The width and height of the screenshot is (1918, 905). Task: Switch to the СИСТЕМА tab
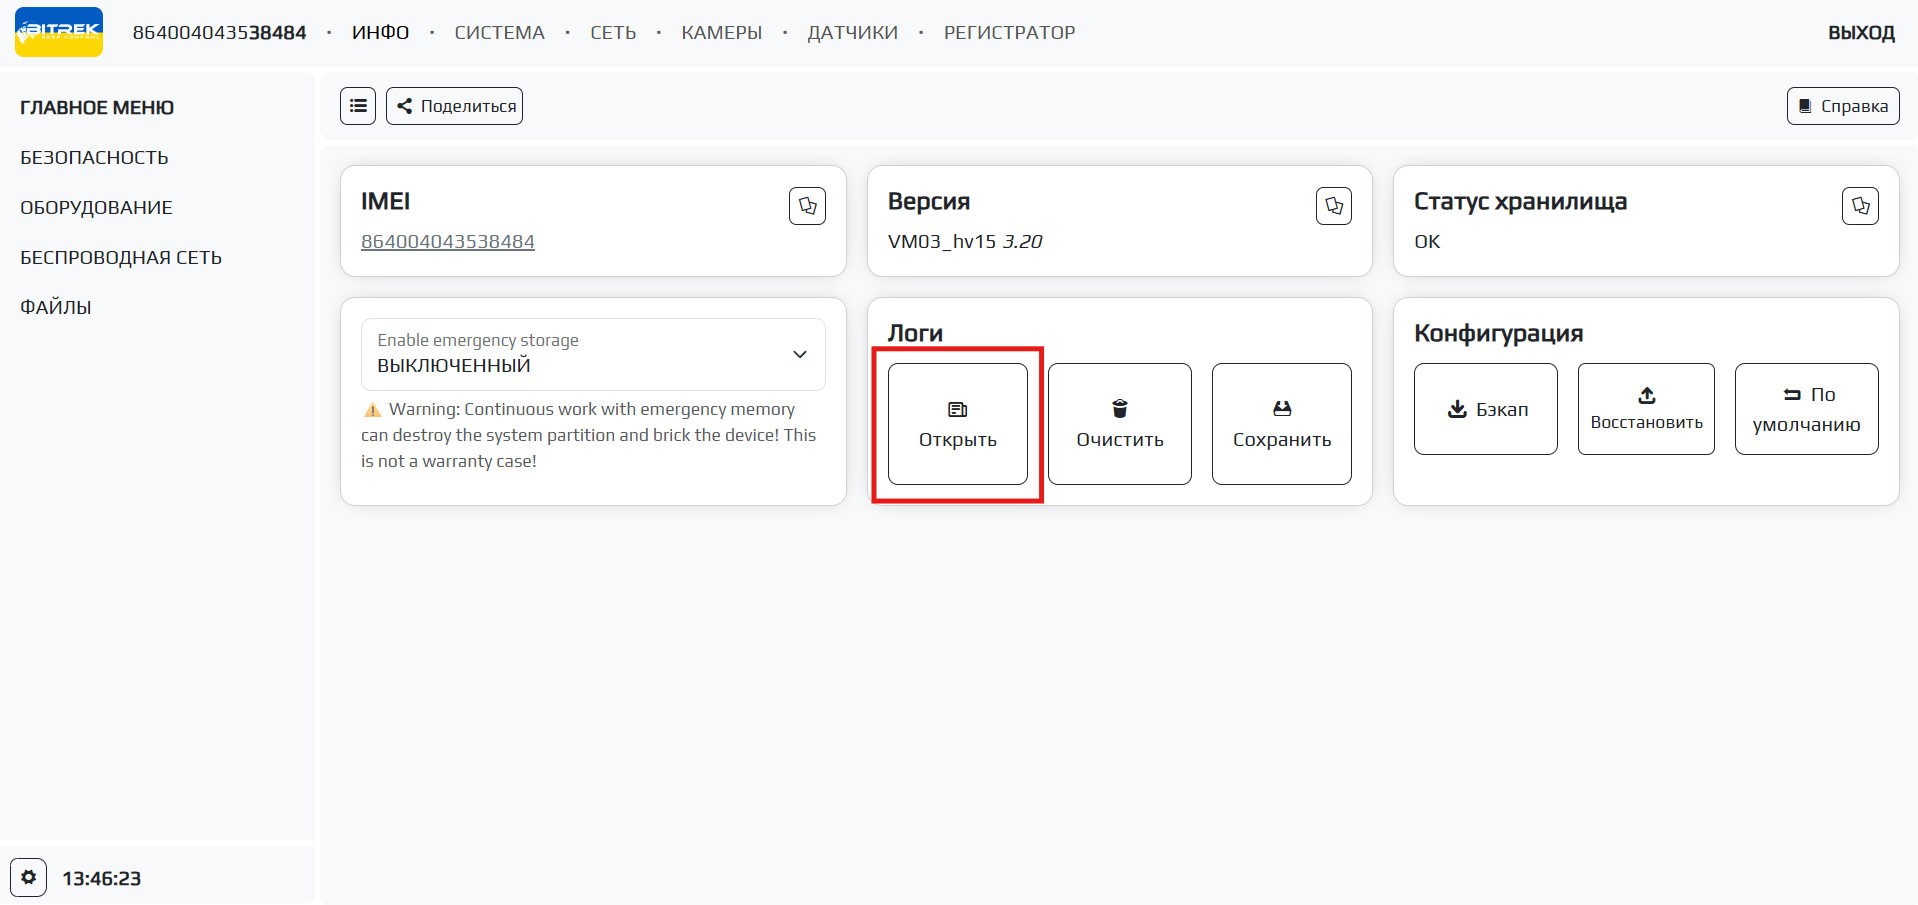tap(499, 33)
